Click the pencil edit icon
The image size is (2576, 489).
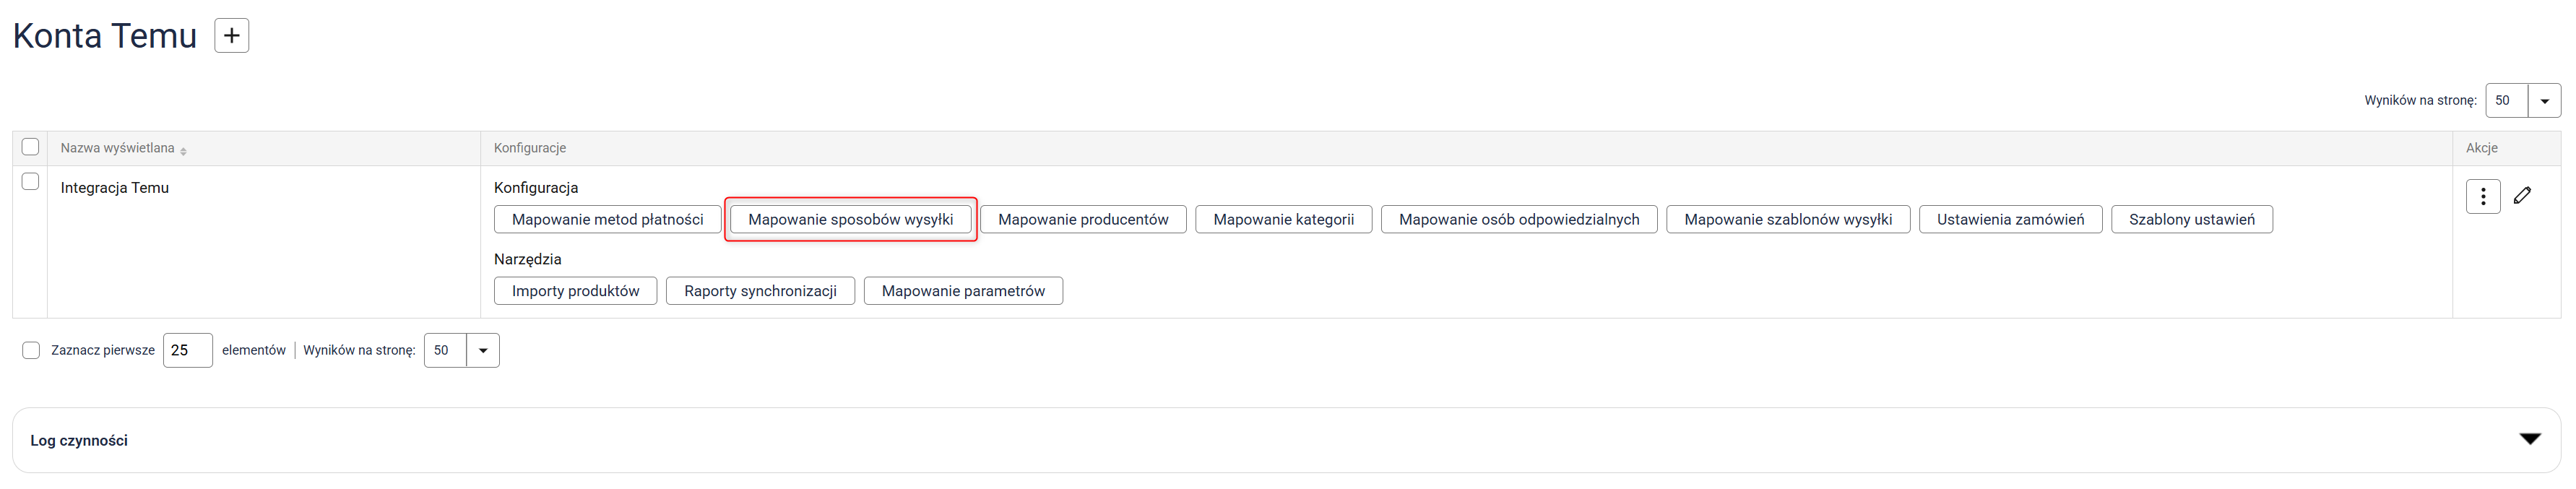click(x=2522, y=196)
